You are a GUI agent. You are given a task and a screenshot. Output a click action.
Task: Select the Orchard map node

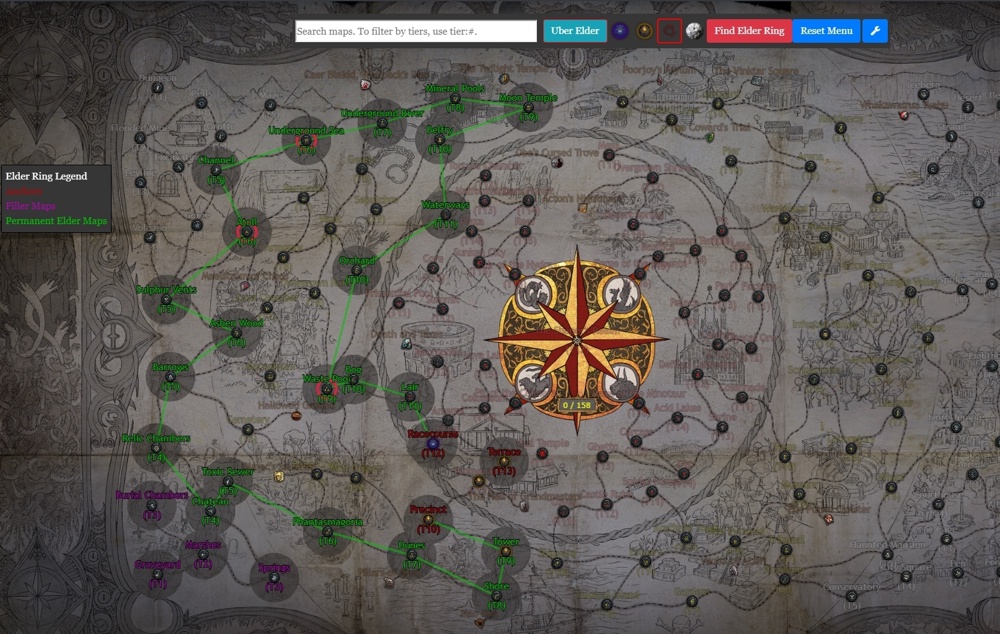click(x=357, y=270)
